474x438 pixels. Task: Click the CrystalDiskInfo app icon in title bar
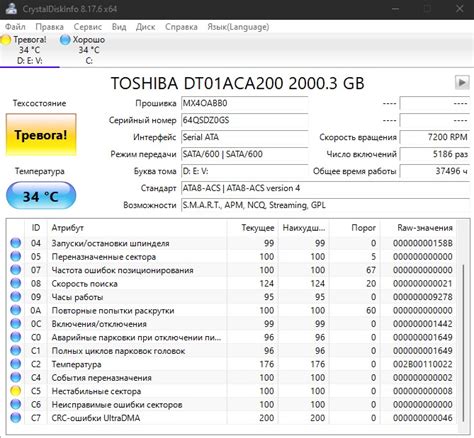[x=11, y=8]
